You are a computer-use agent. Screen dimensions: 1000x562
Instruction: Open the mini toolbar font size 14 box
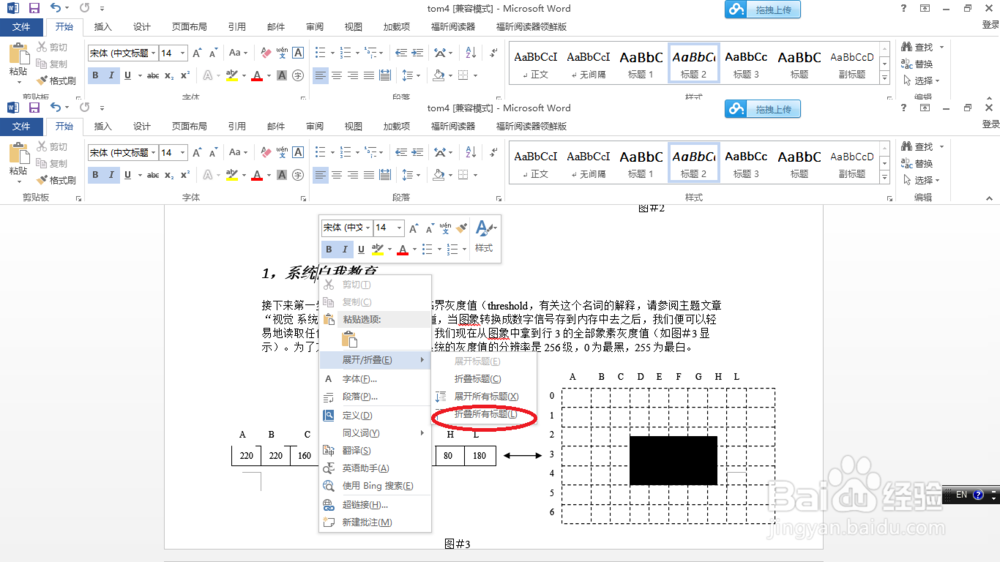[x=388, y=228]
